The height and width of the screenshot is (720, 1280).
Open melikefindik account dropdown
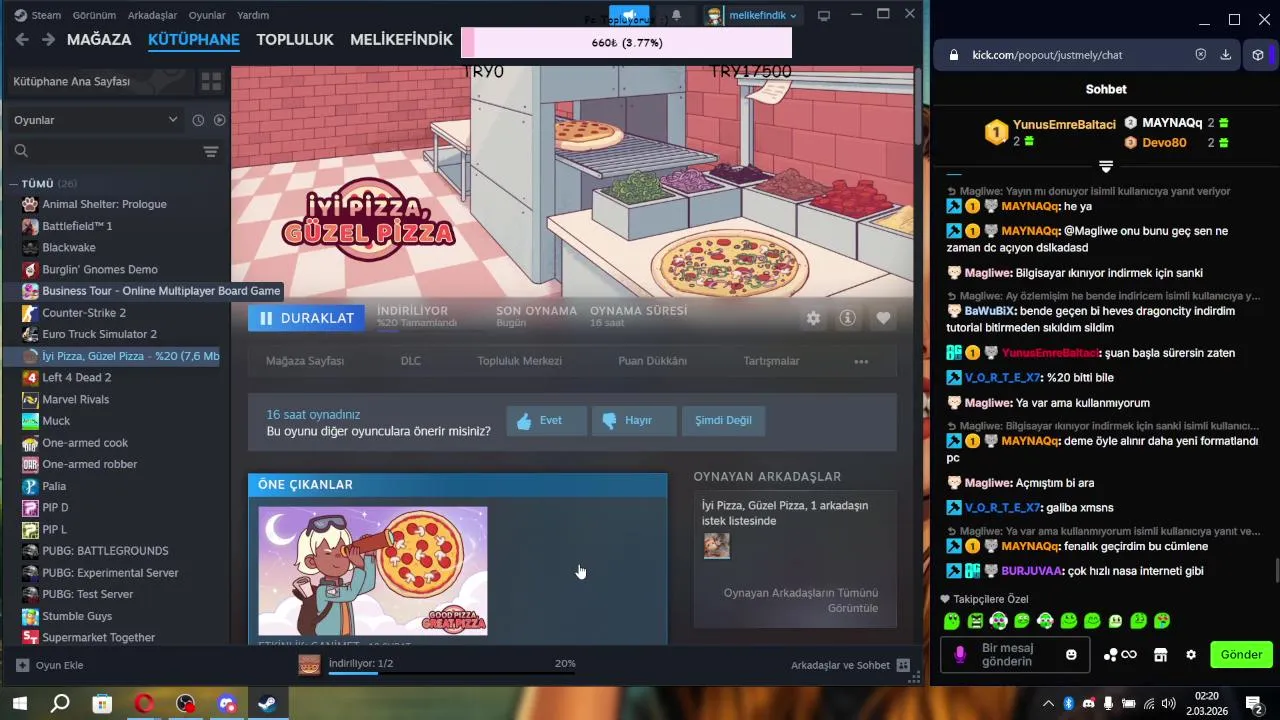click(x=751, y=15)
